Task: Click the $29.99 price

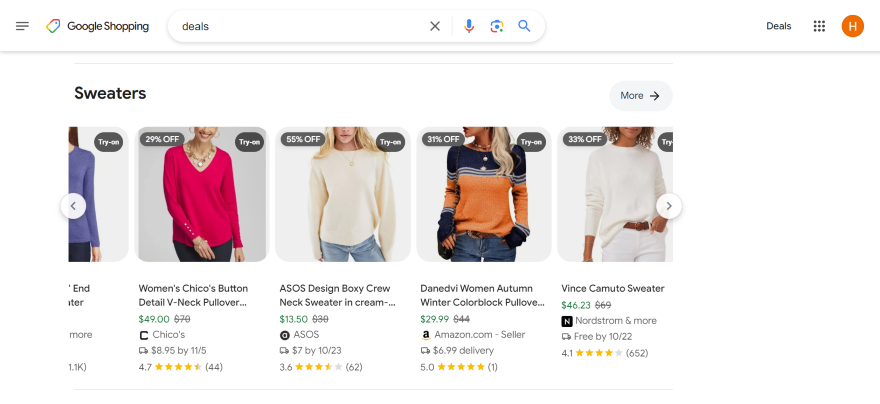Action: pyautogui.click(x=434, y=319)
